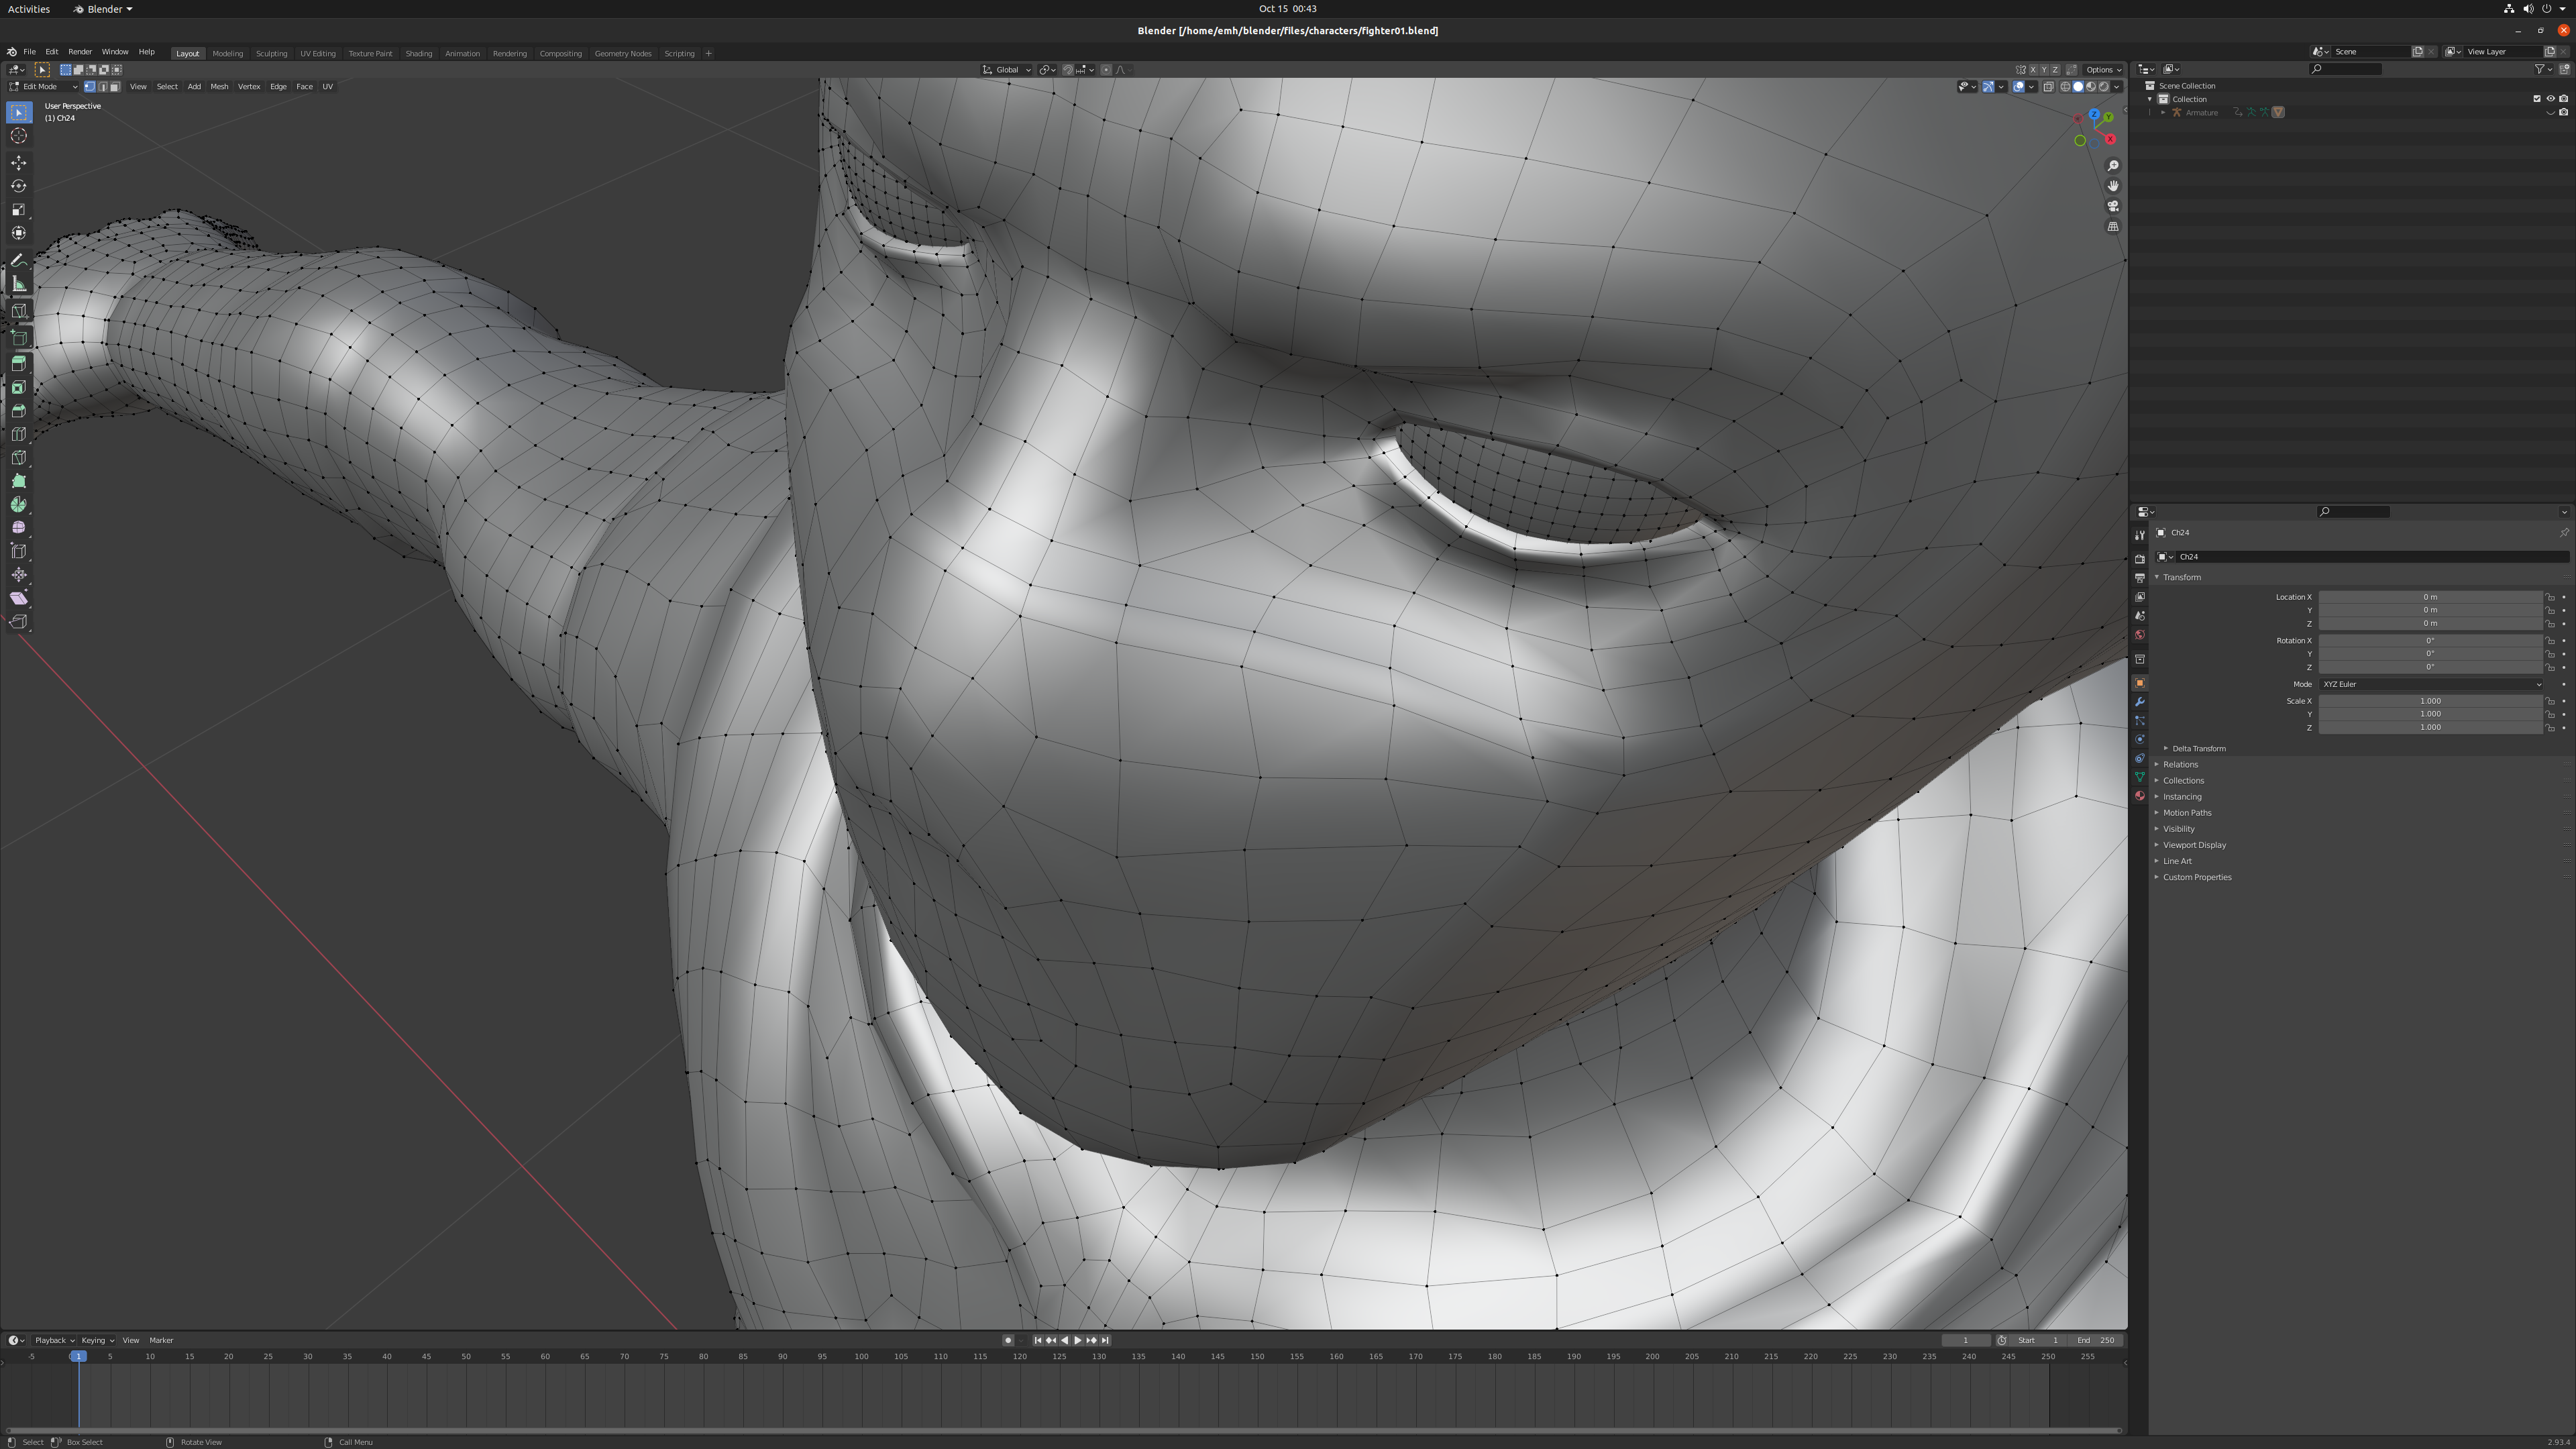The image size is (2576, 1449).
Task: Select the Shear tool
Action: (x=19, y=598)
